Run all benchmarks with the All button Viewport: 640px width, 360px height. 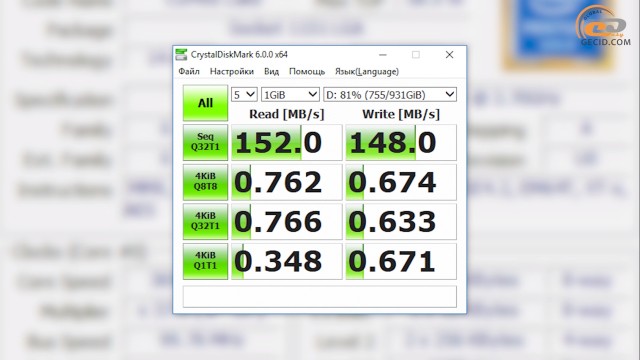[205, 103]
